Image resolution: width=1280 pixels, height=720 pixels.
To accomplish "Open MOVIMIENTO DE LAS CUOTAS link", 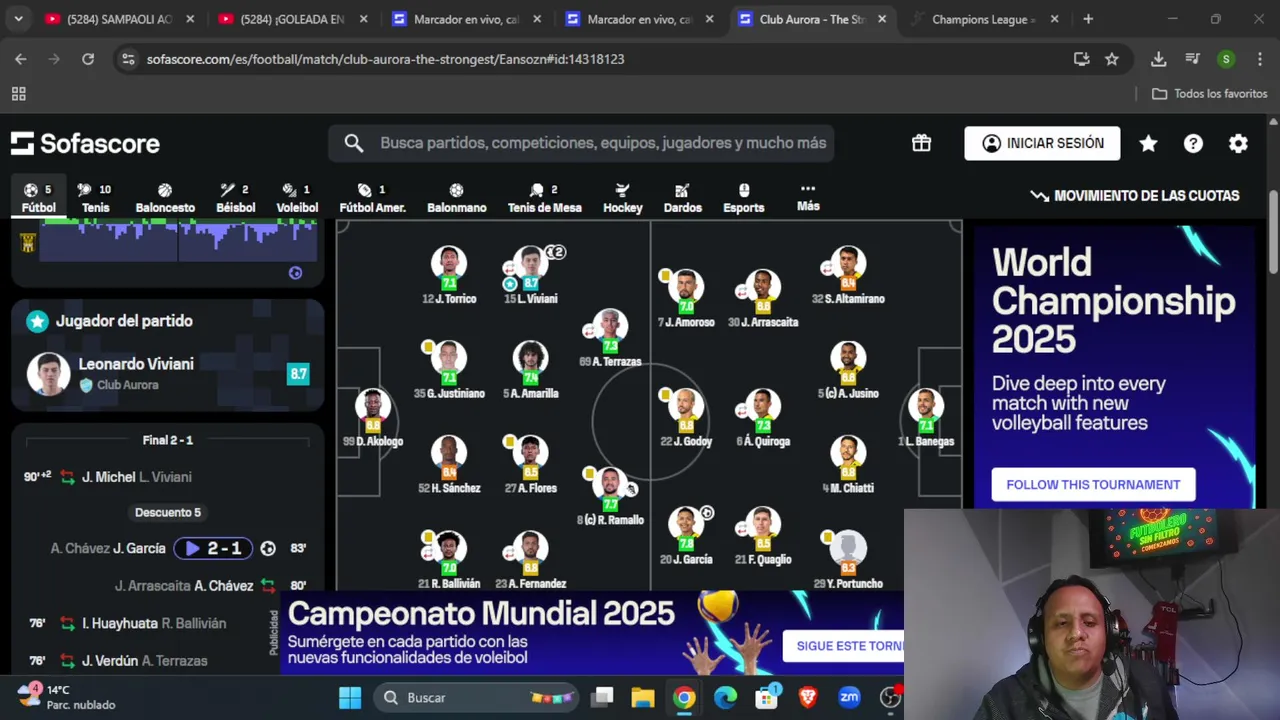I will [x=1135, y=196].
